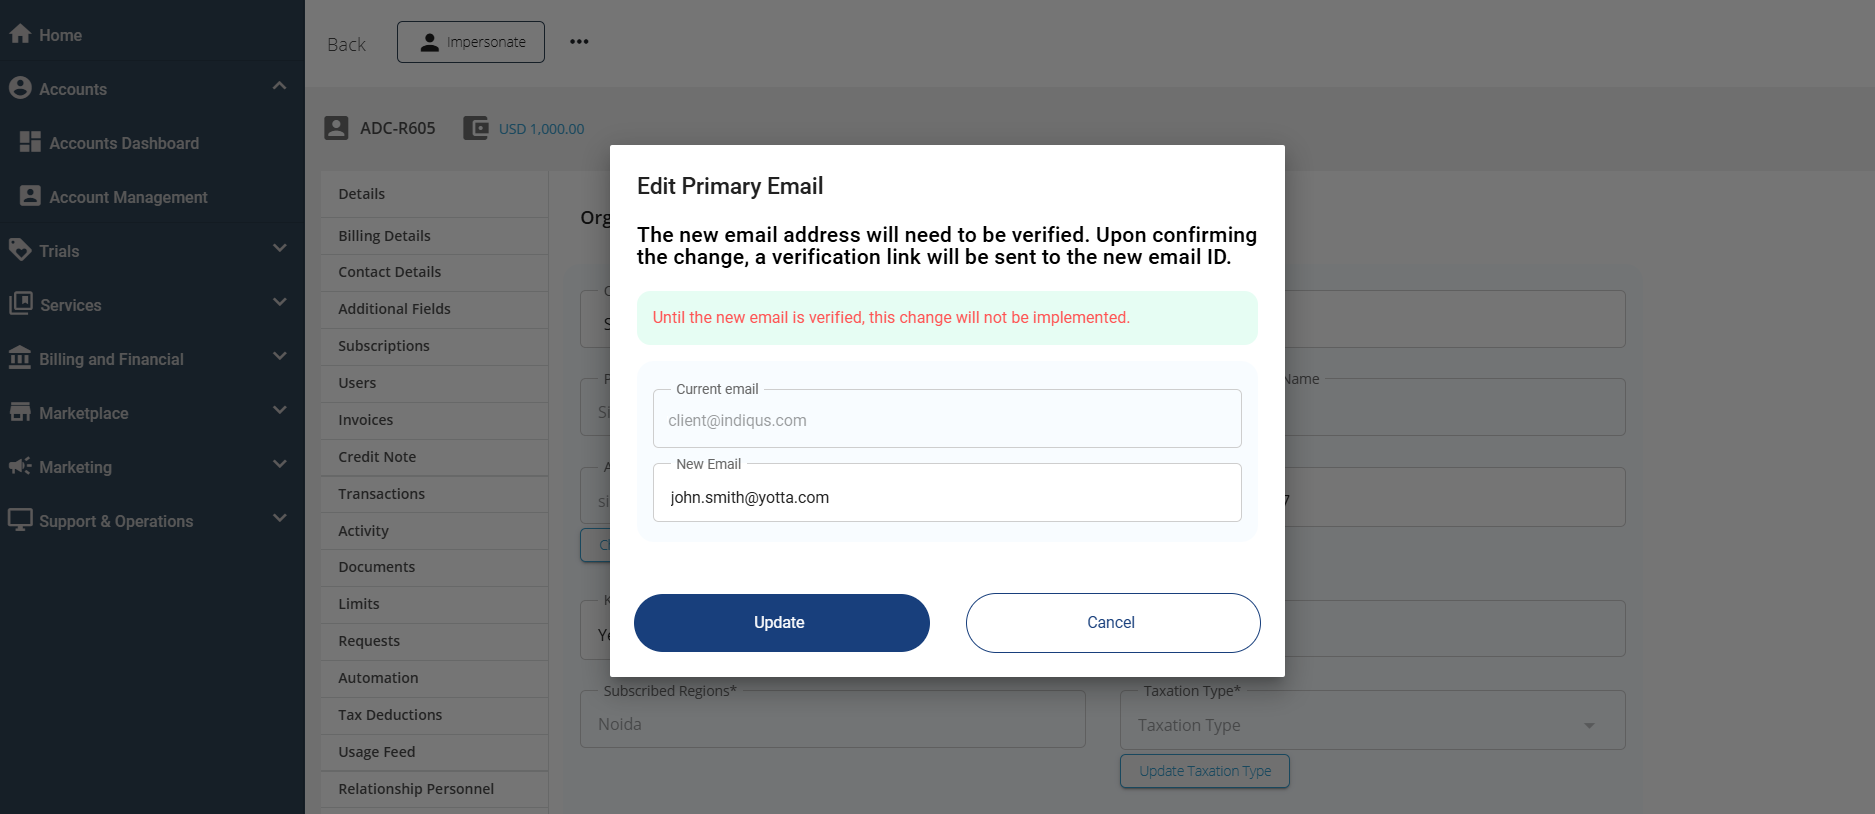Click the ADC-R605 account badge icon
This screenshot has height=814, width=1875.
click(336, 127)
